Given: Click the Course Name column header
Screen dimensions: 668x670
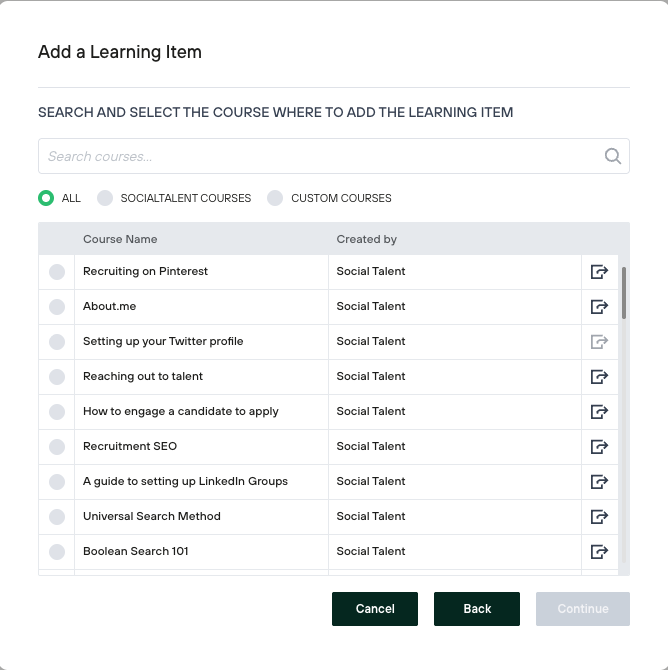Looking at the screenshot, I should point(120,239).
